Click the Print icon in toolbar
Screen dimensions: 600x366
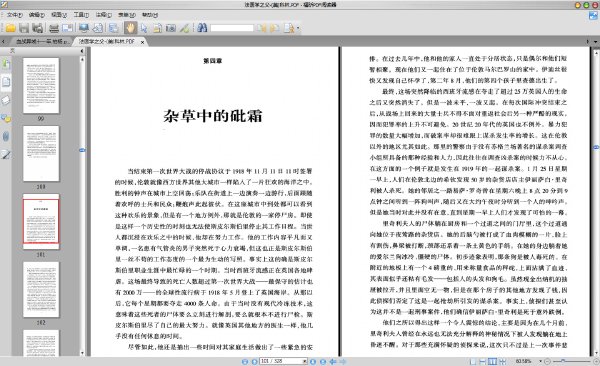(54, 28)
